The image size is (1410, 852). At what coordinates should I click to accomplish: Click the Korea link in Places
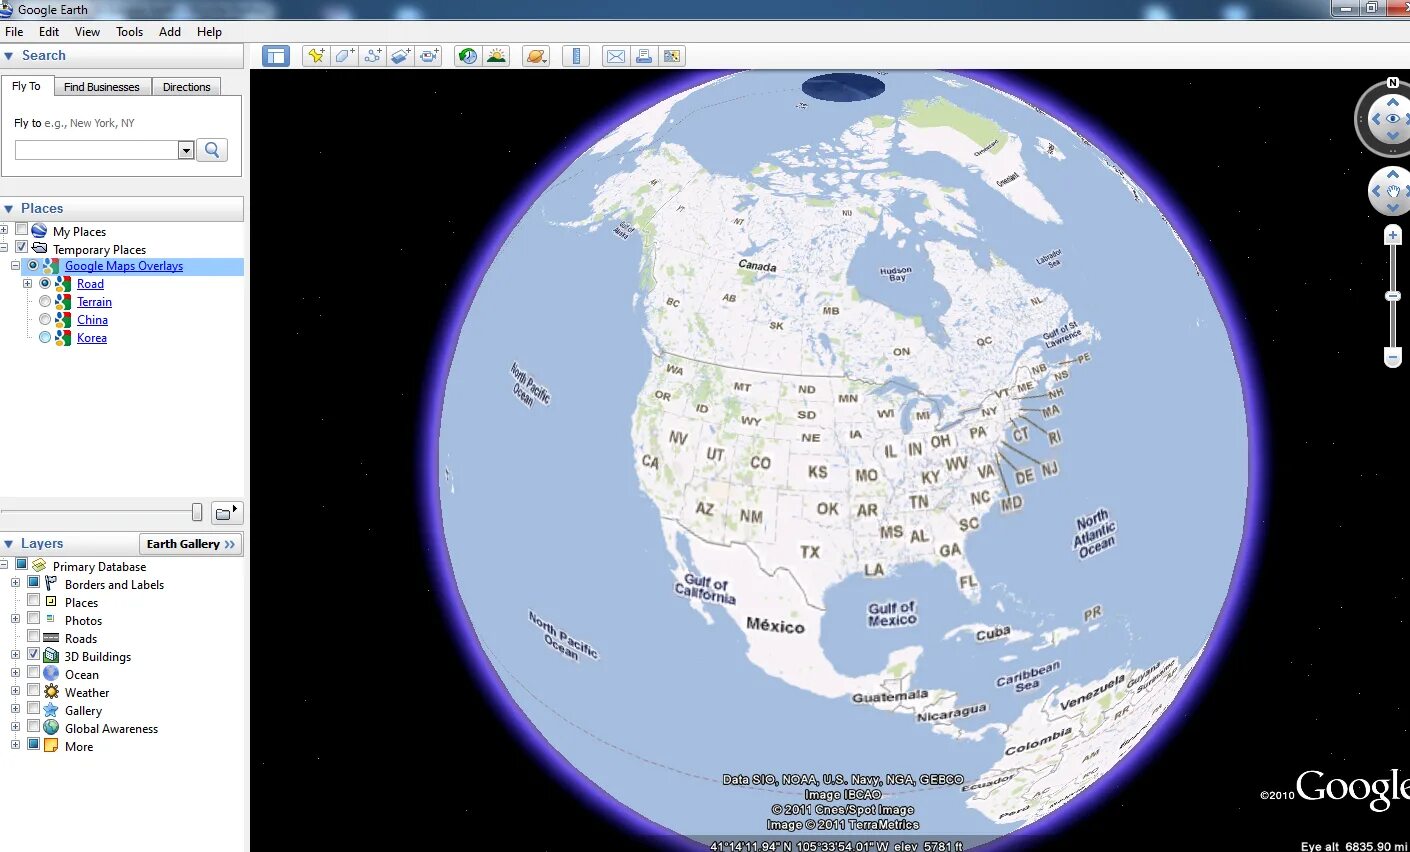pyautogui.click(x=92, y=338)
